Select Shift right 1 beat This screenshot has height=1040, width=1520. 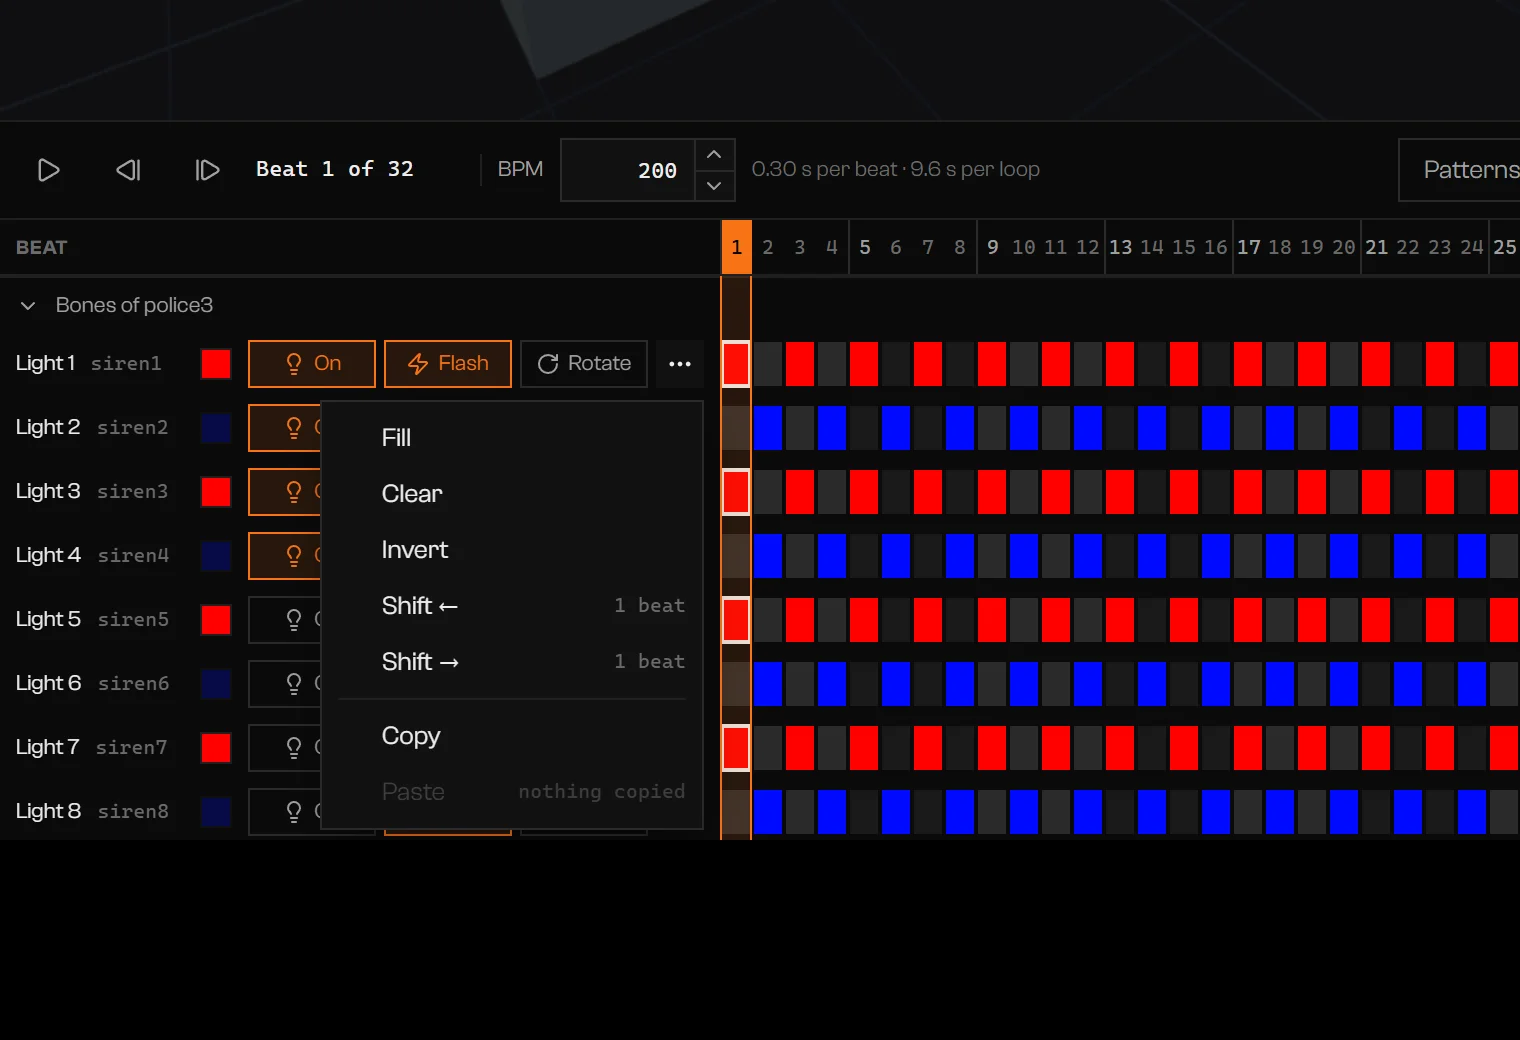(x=512, y=662)
